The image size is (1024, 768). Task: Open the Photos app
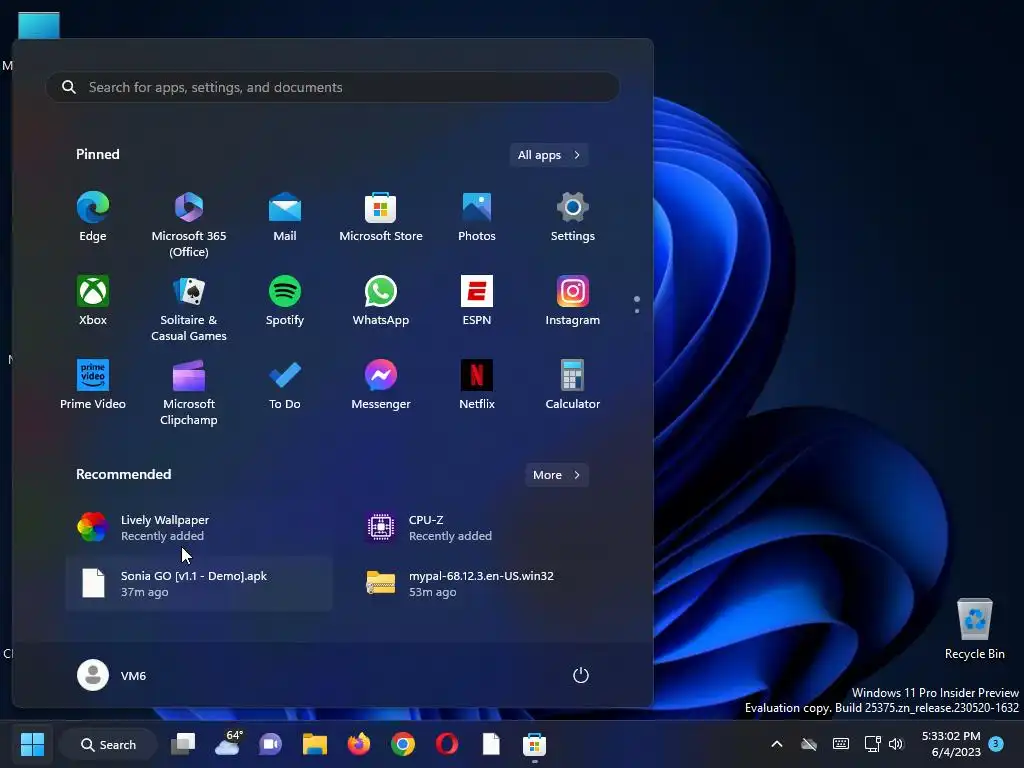pyautogui.click(x=477, y=217)
